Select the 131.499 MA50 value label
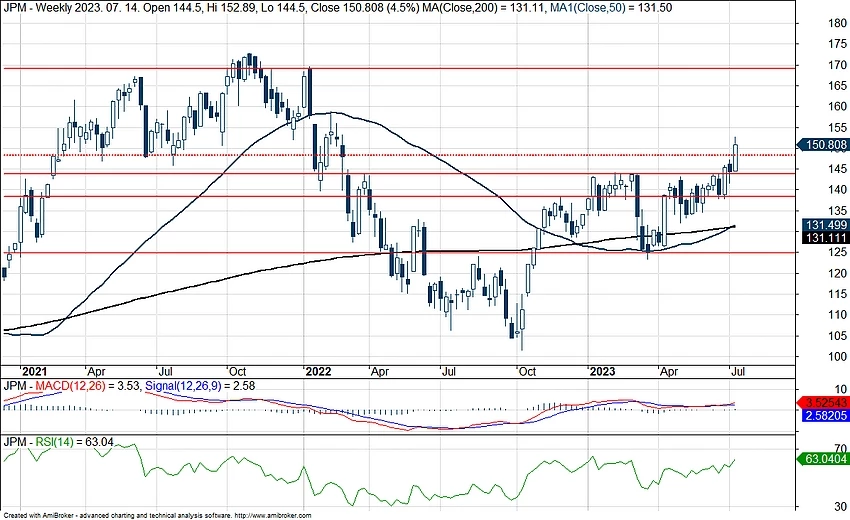Image resolution: width=850 pixels, height=520 pixels. 825,225
